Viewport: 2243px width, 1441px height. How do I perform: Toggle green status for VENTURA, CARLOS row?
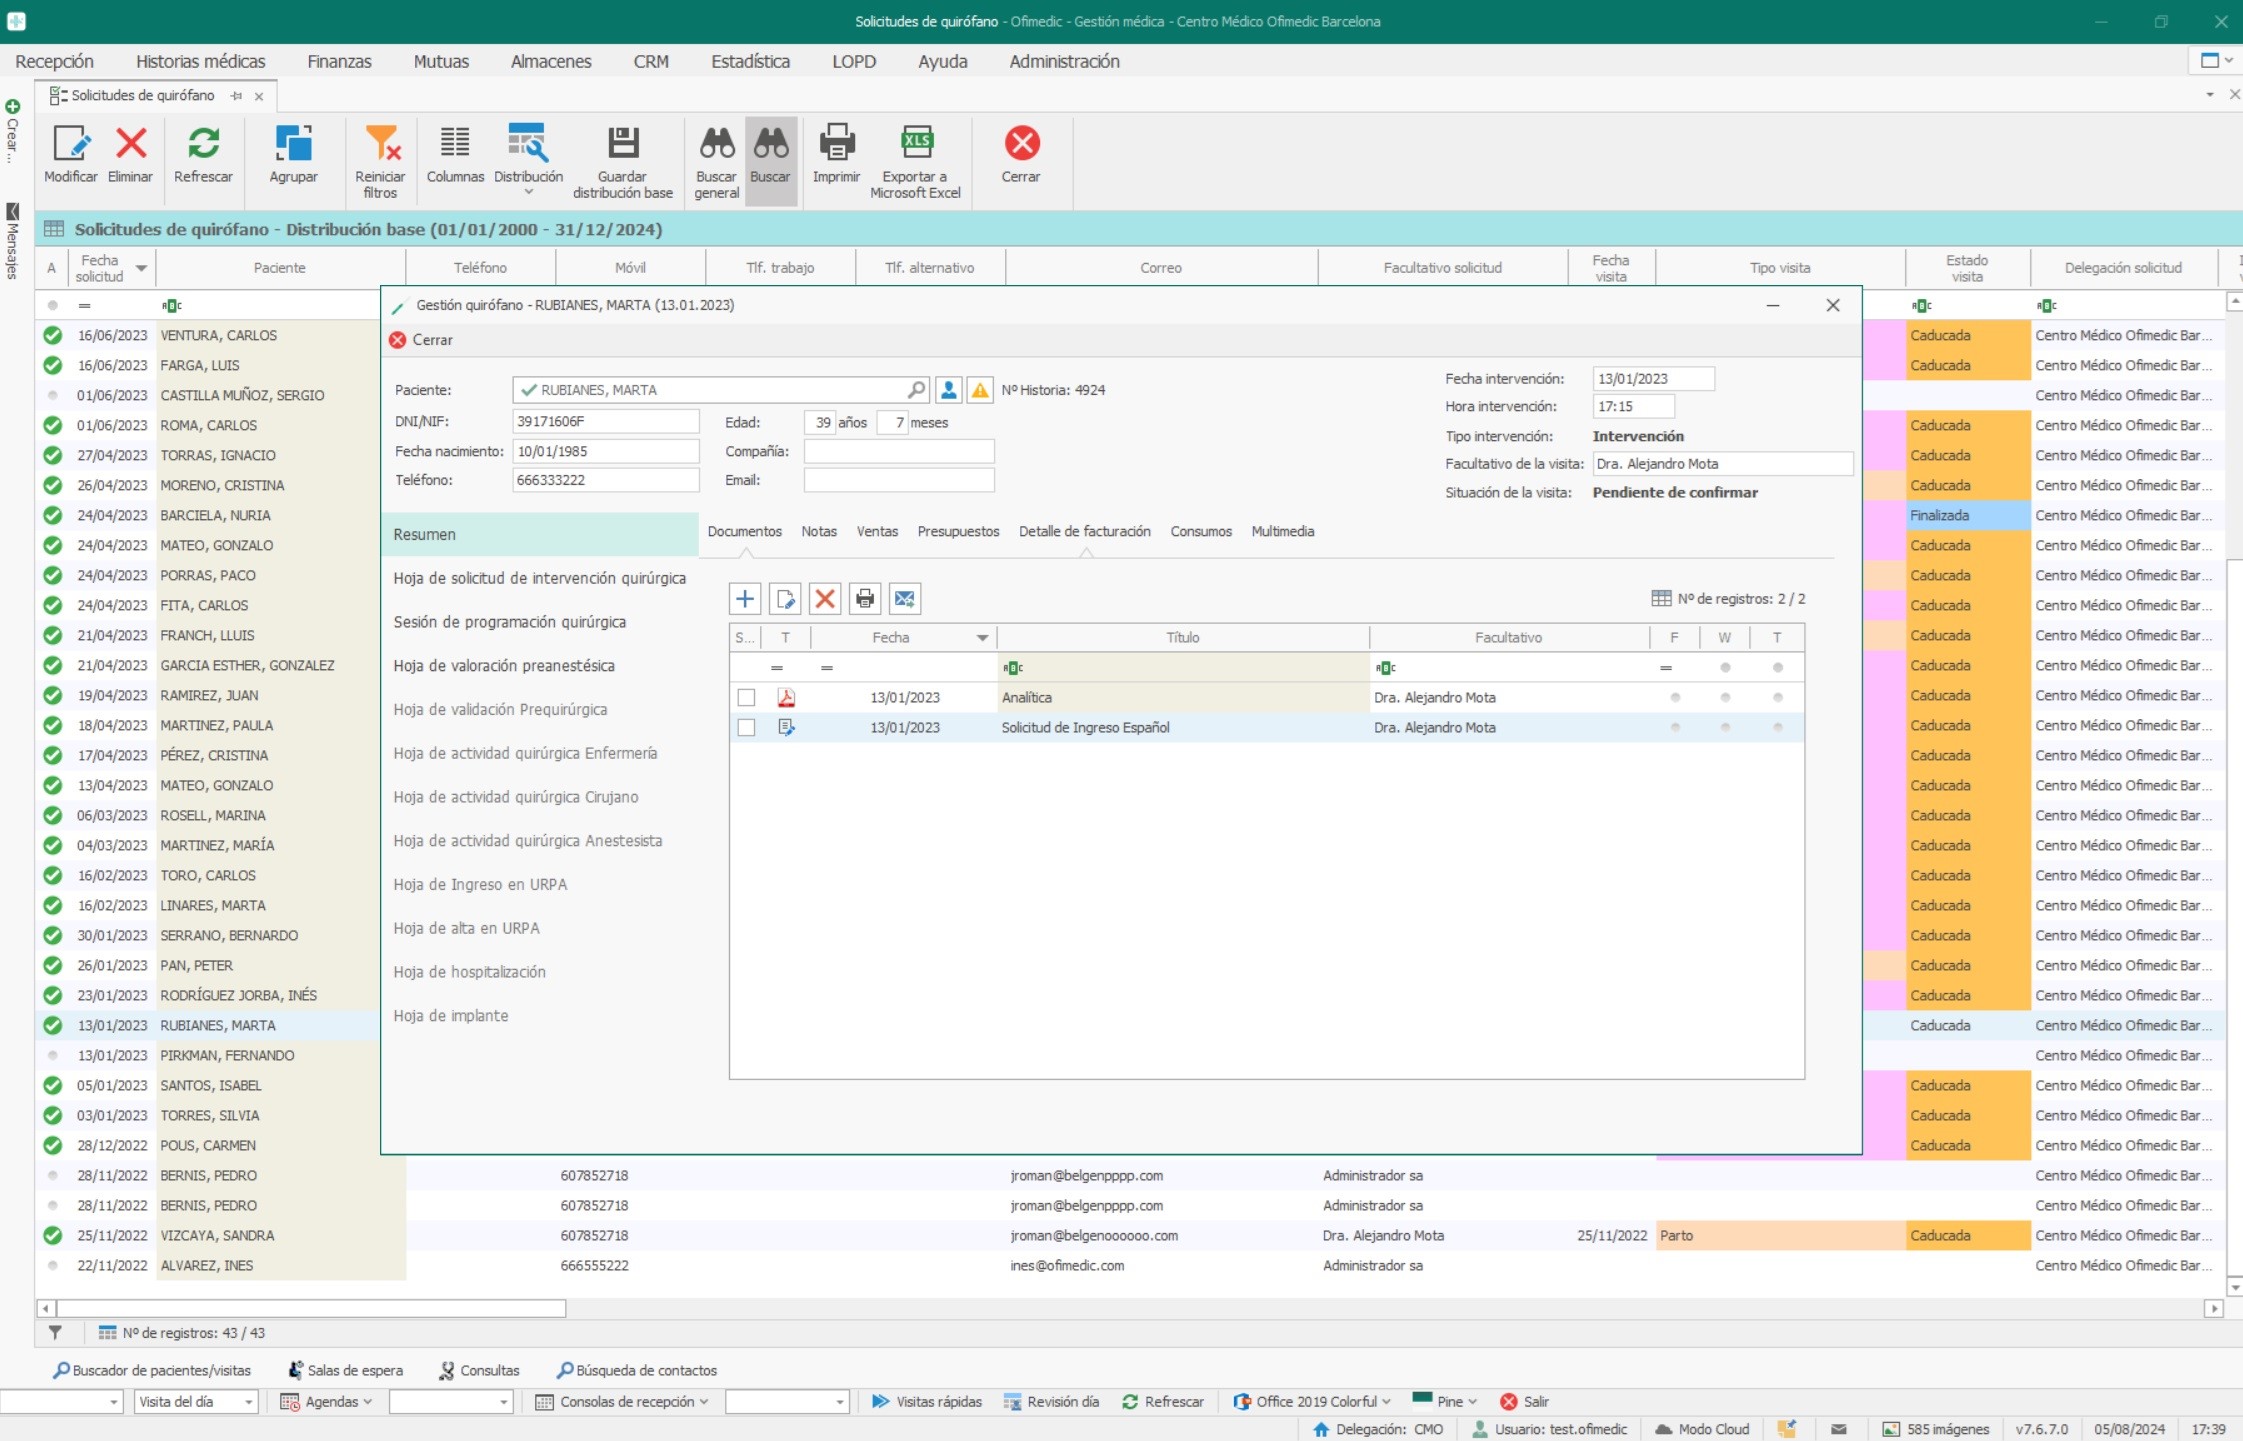pos(53,336)
